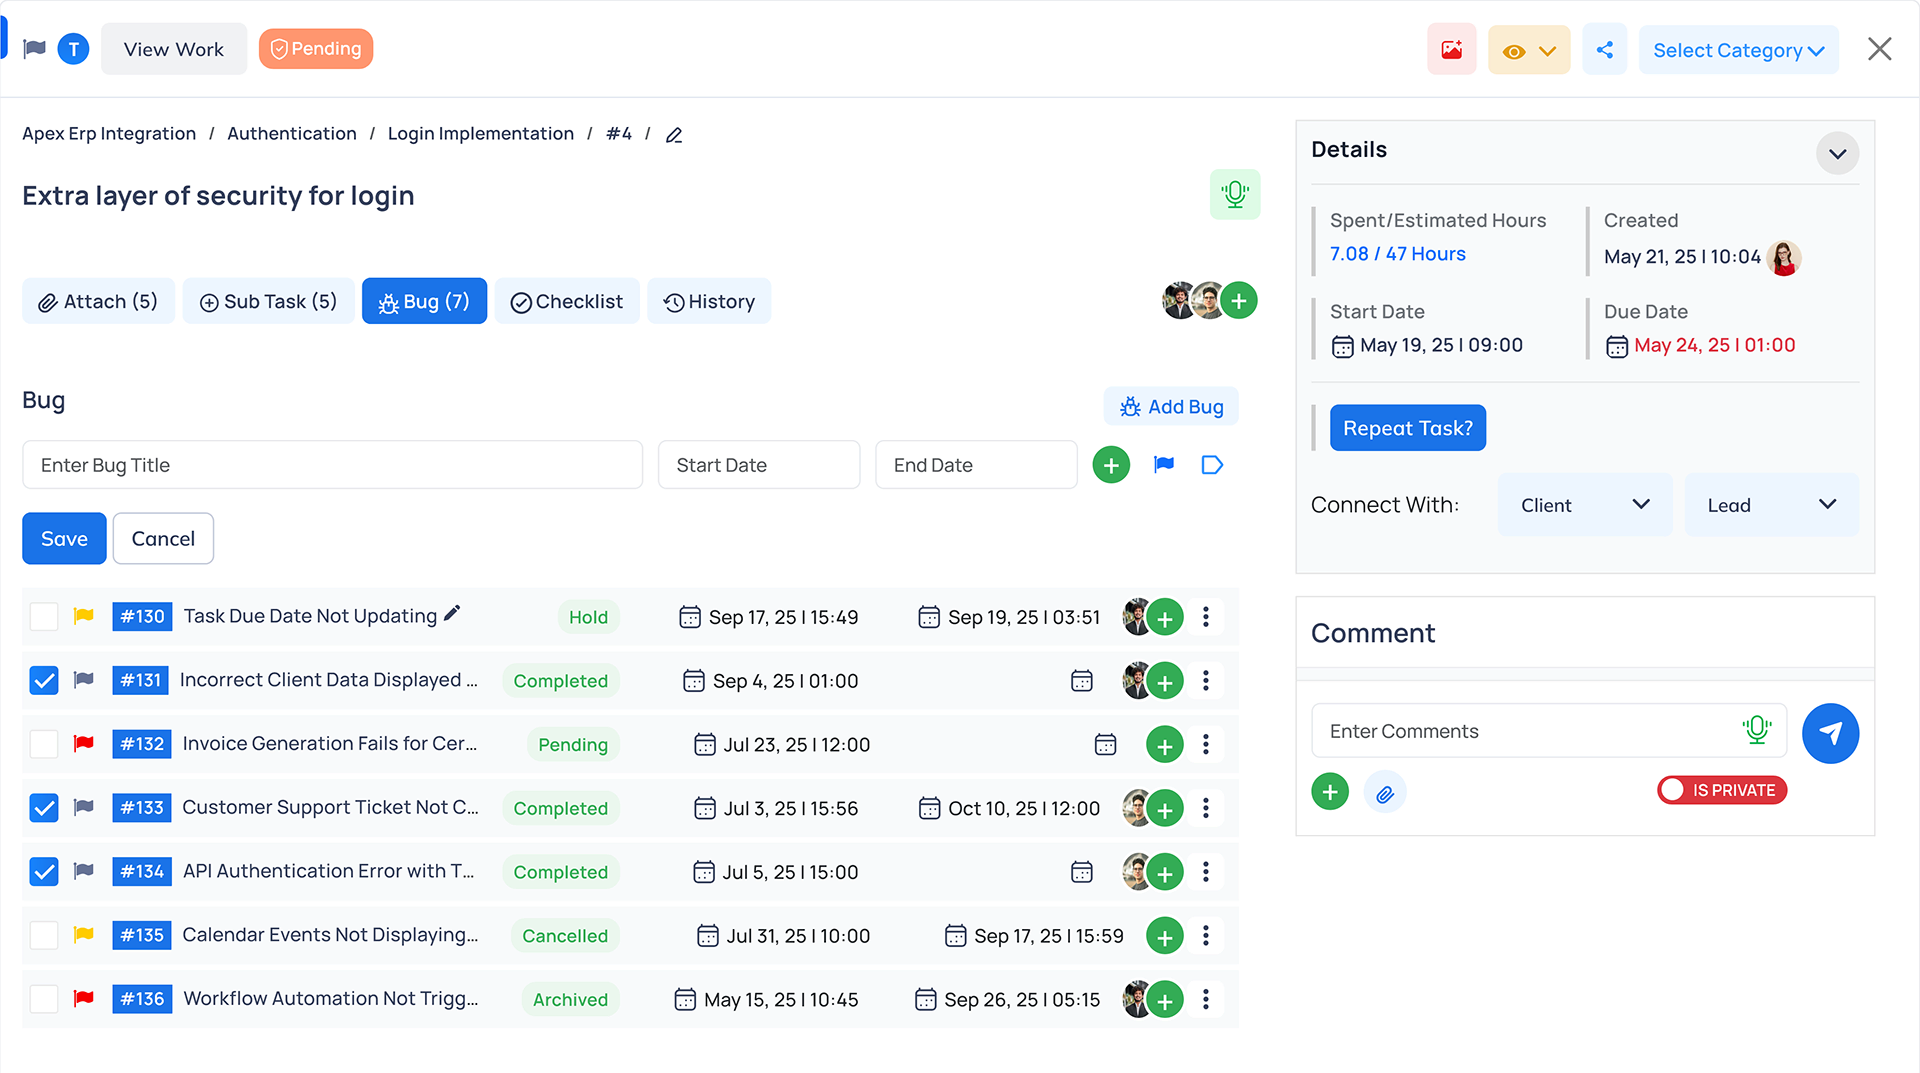The width and height of the screenshot is (1920, 1073).
Task: Click the pencil edit icon in breadcrumb
Action: coord(674,135)
